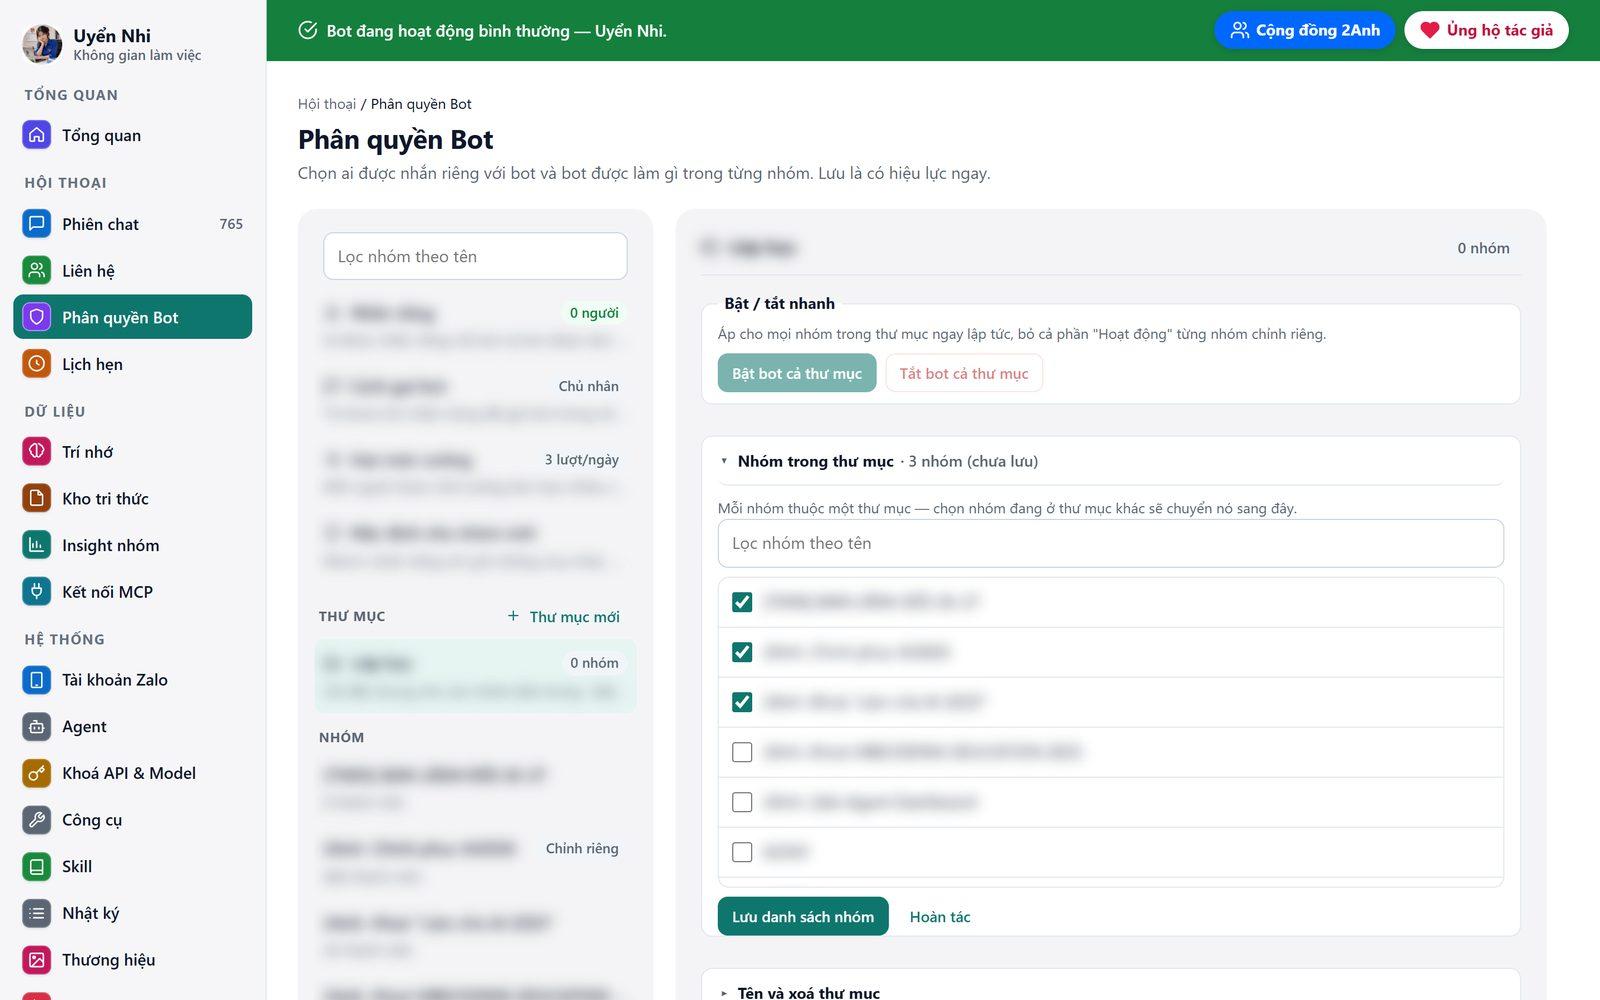The image size is (1600, 1000).
Task: Open Lịch hẹn clock icon
Action: pos(37,364)
